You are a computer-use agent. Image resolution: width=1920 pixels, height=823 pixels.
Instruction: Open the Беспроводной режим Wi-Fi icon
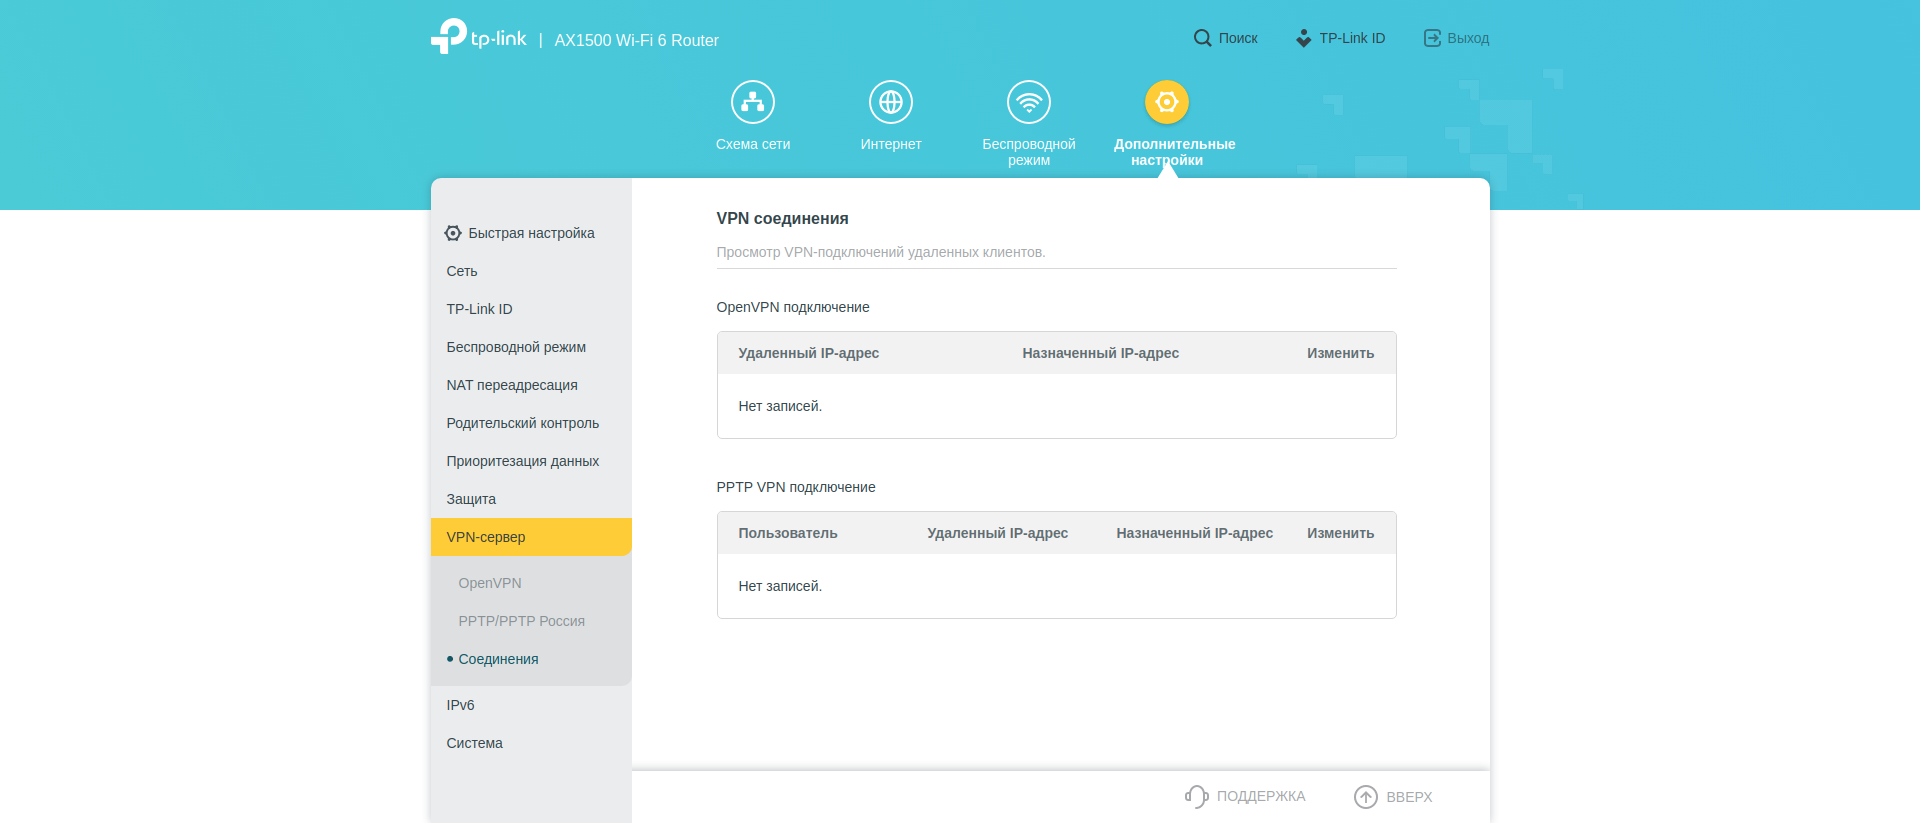tap(1028, 102)
